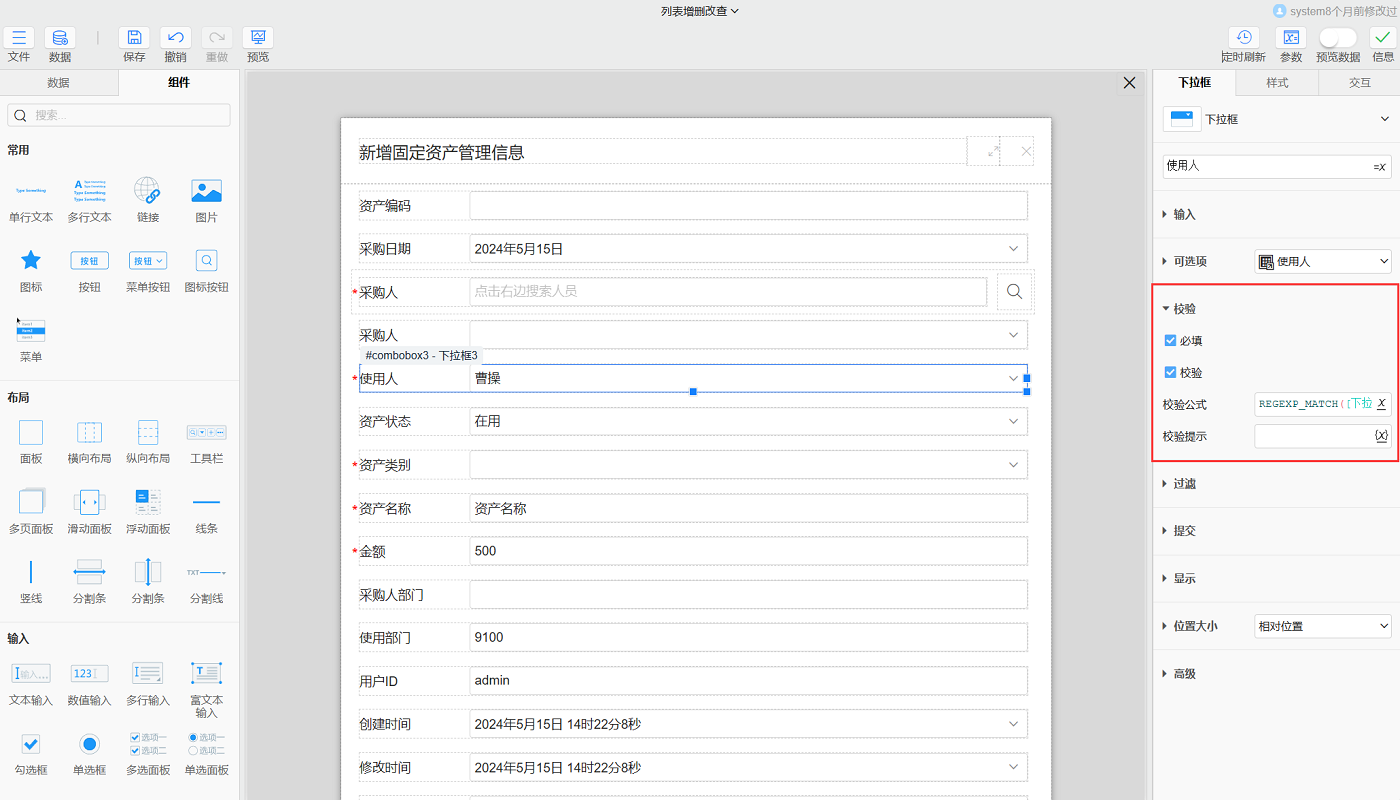Toggle the 预览数据 switch

pyautogui.click(x=1337, y=38)
